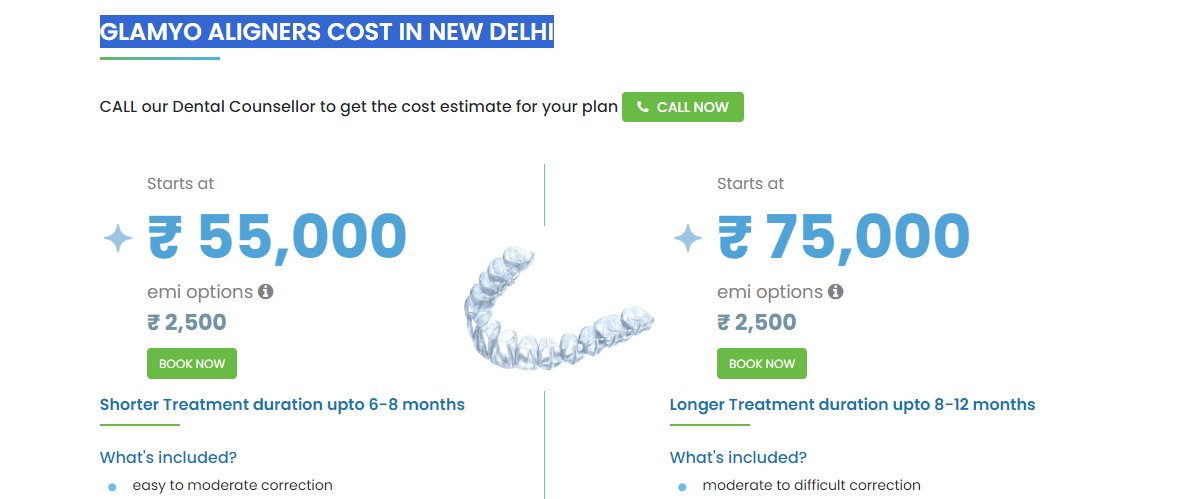Select the Glamyo Aligners Cost heading text
The width and height of the screenshot is (1179, 499).
(x=327, y=32)
